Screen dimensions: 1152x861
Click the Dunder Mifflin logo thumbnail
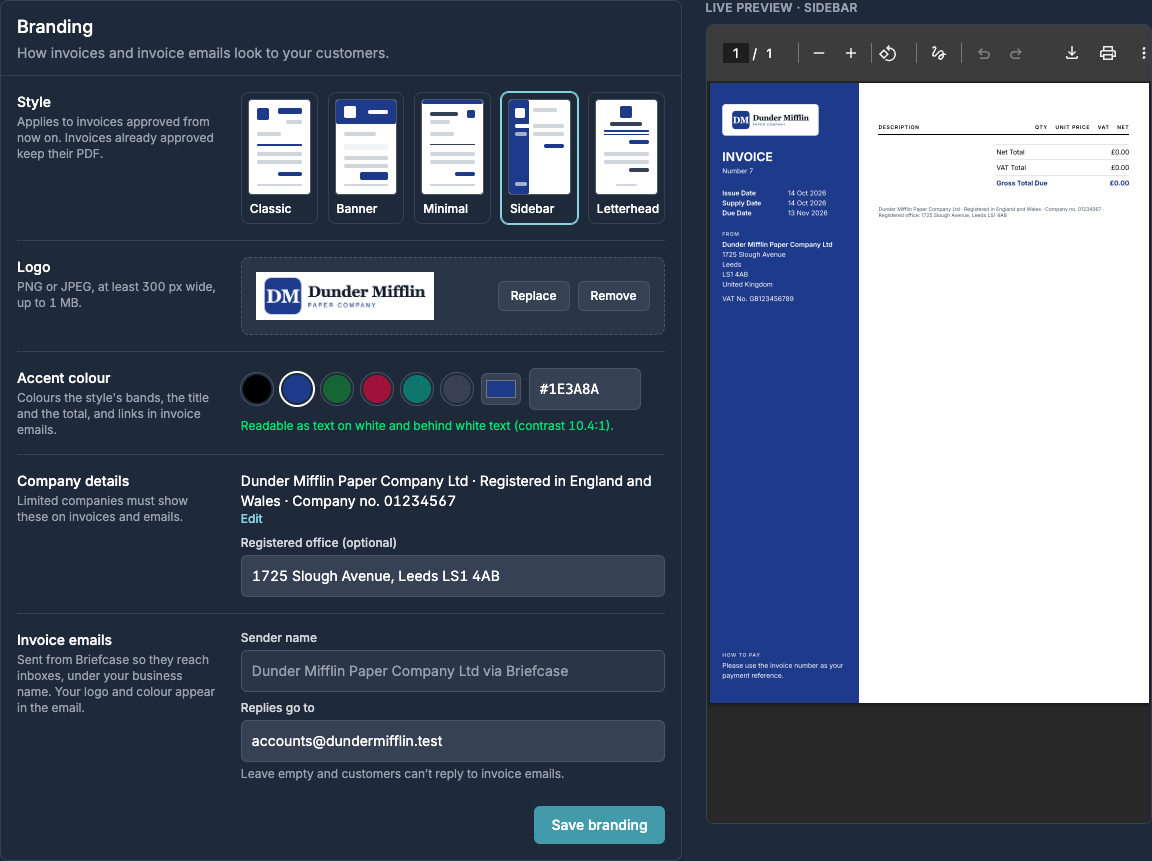pos(345,296)
